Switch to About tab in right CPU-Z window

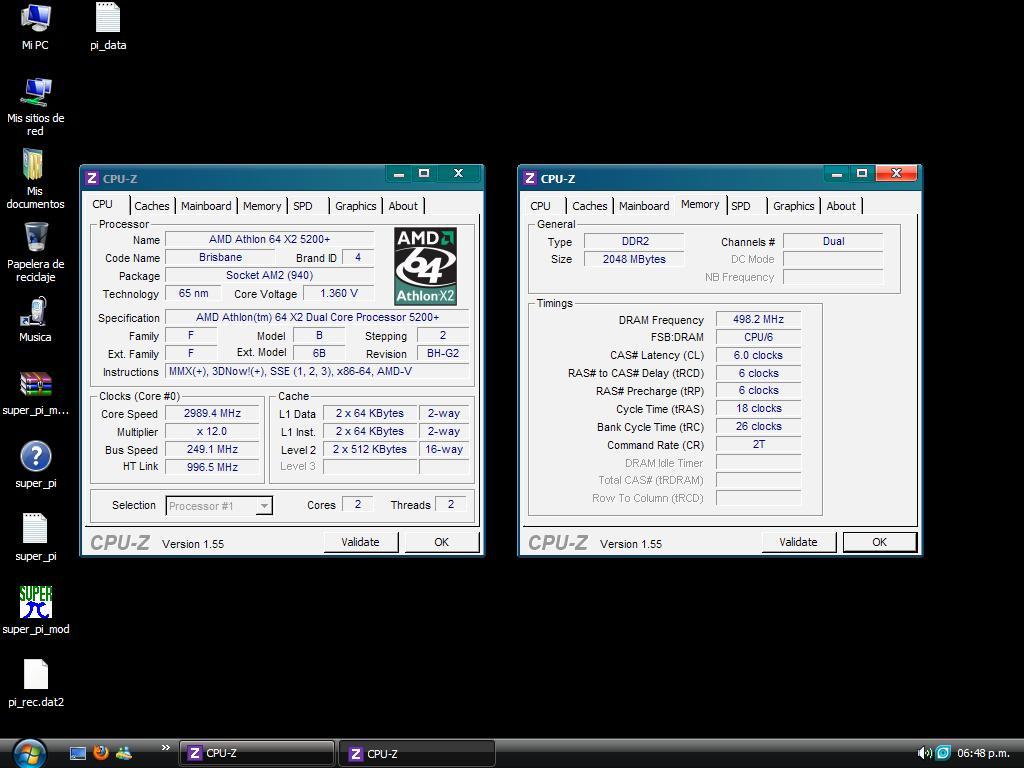(841, 206)
